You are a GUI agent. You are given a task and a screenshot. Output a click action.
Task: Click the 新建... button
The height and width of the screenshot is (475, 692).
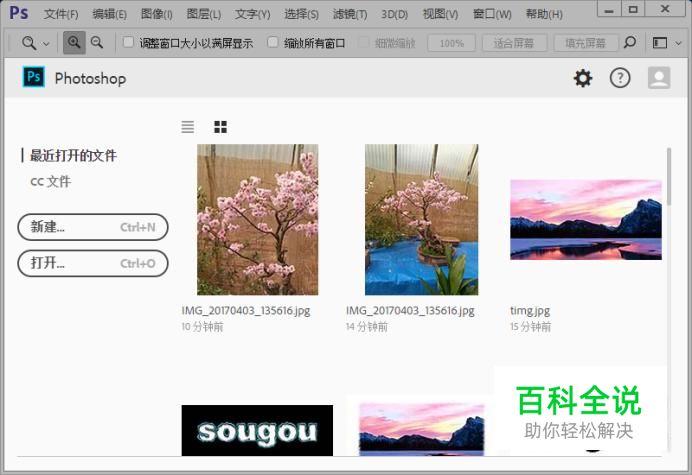point(93,227)
